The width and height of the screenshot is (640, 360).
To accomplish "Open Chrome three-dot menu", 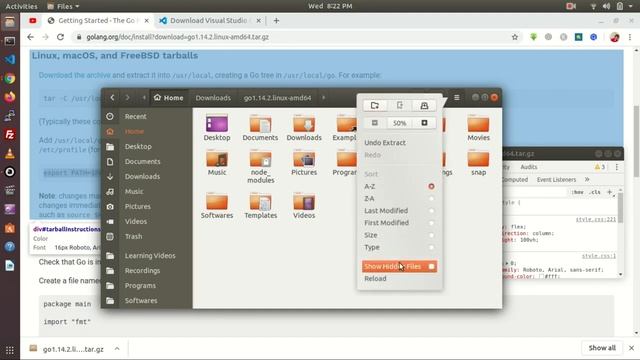I will click(630, 37).
